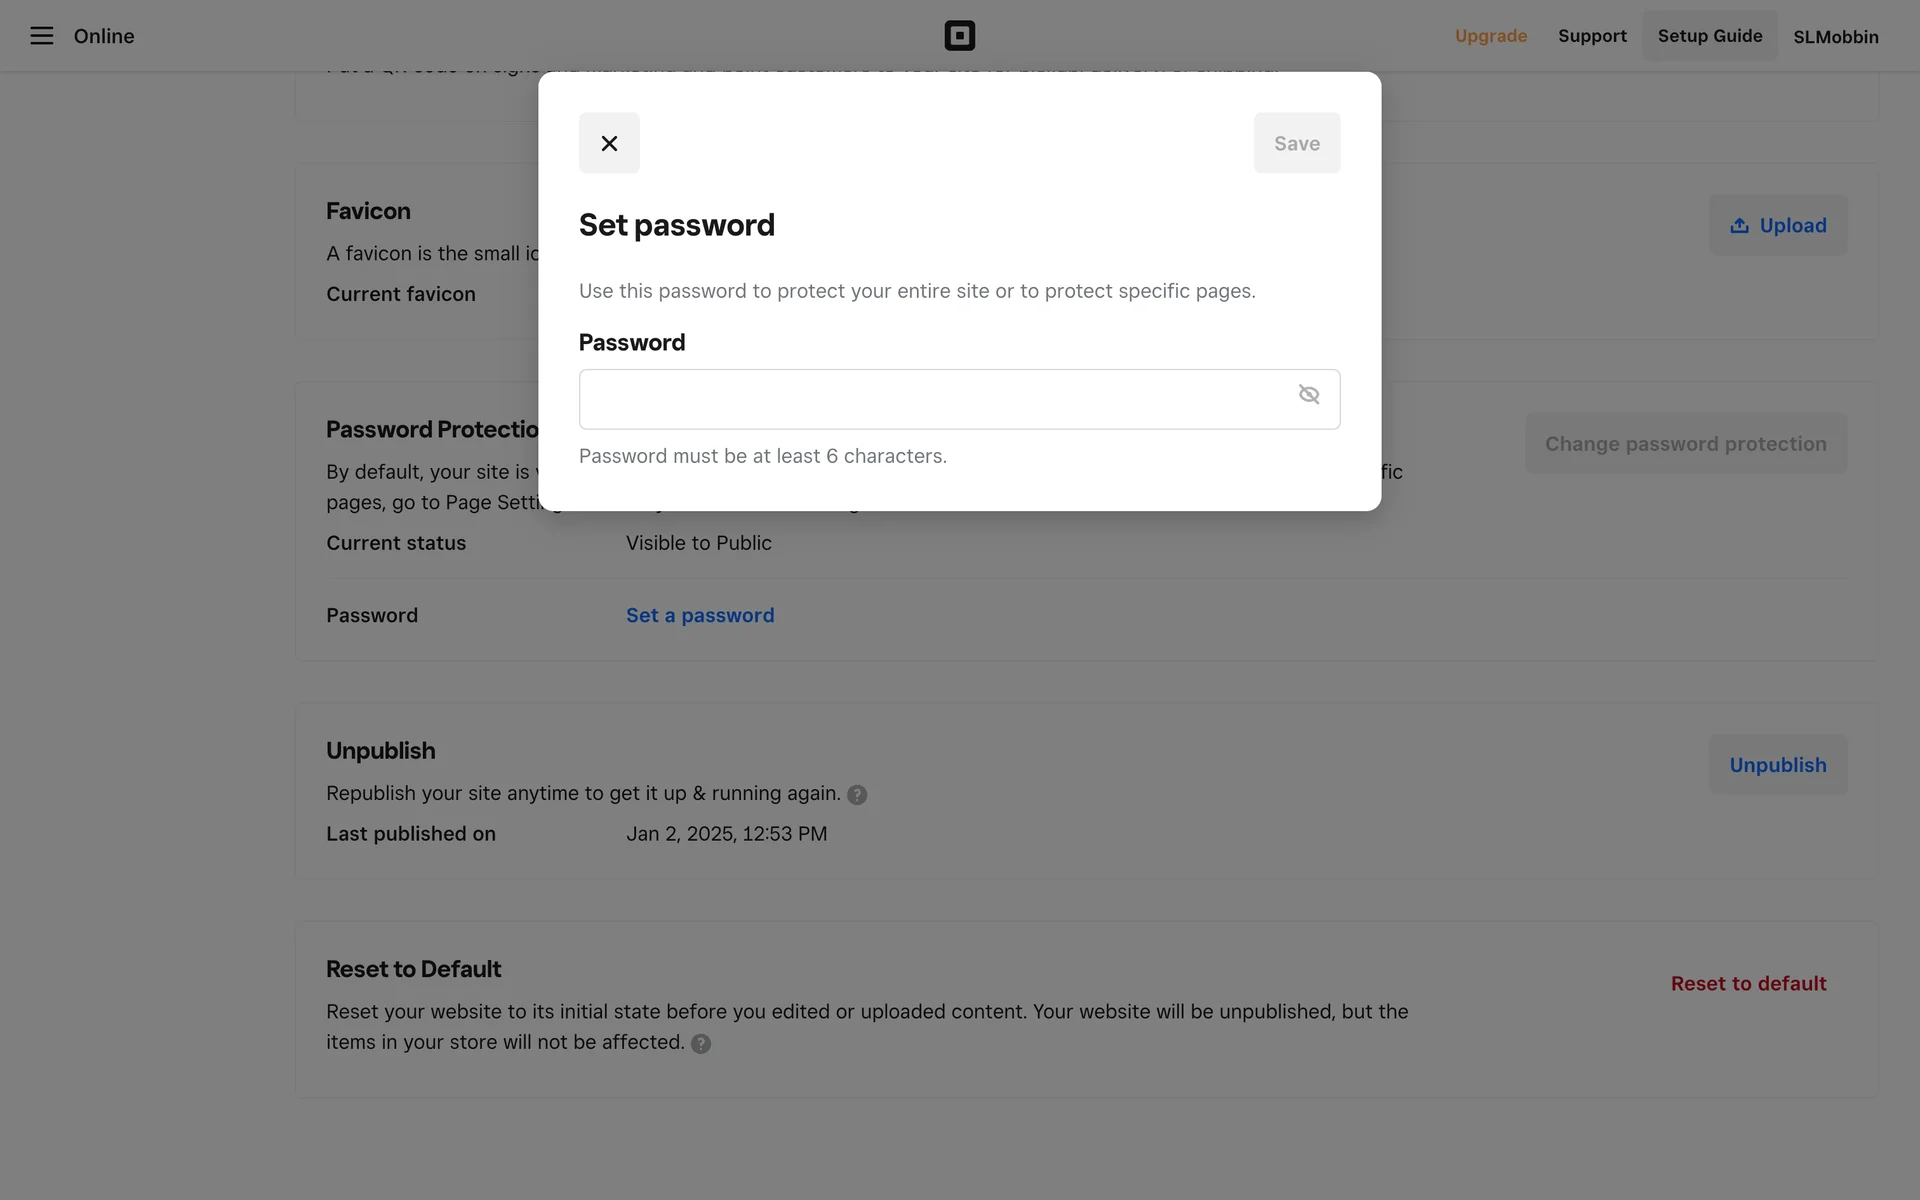Click the Set a password link
This screenshot has width=1920, height=1200.
(700, 616)
